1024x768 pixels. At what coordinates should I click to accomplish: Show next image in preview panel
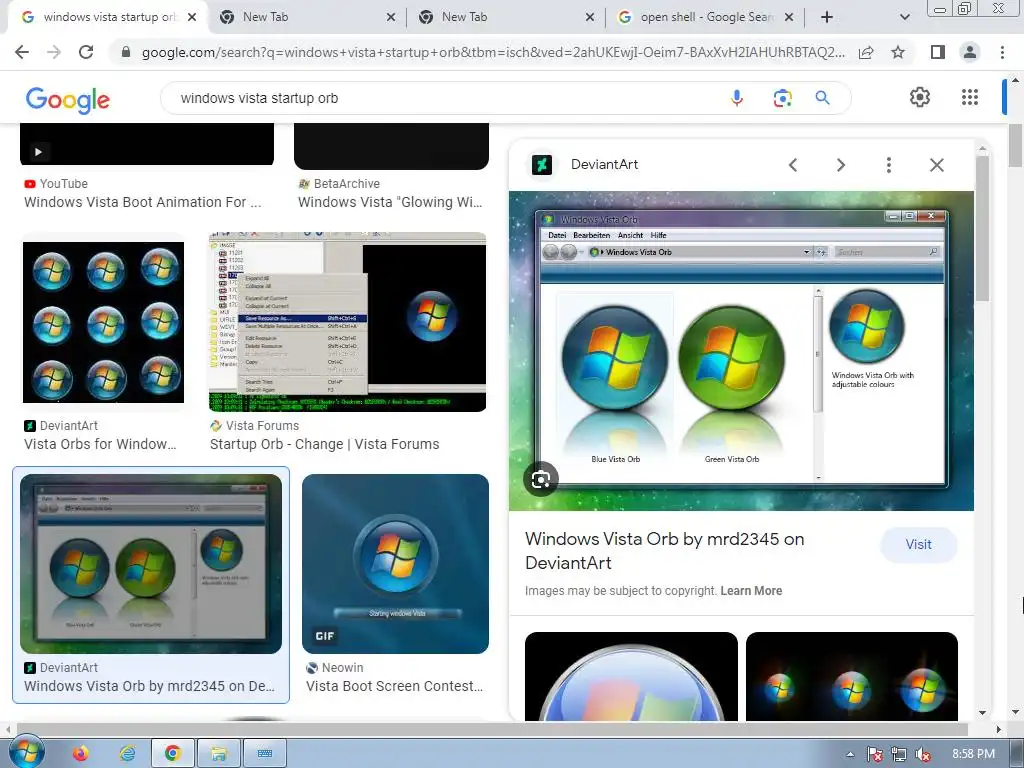pyautogui.click(x=841, y=165)
